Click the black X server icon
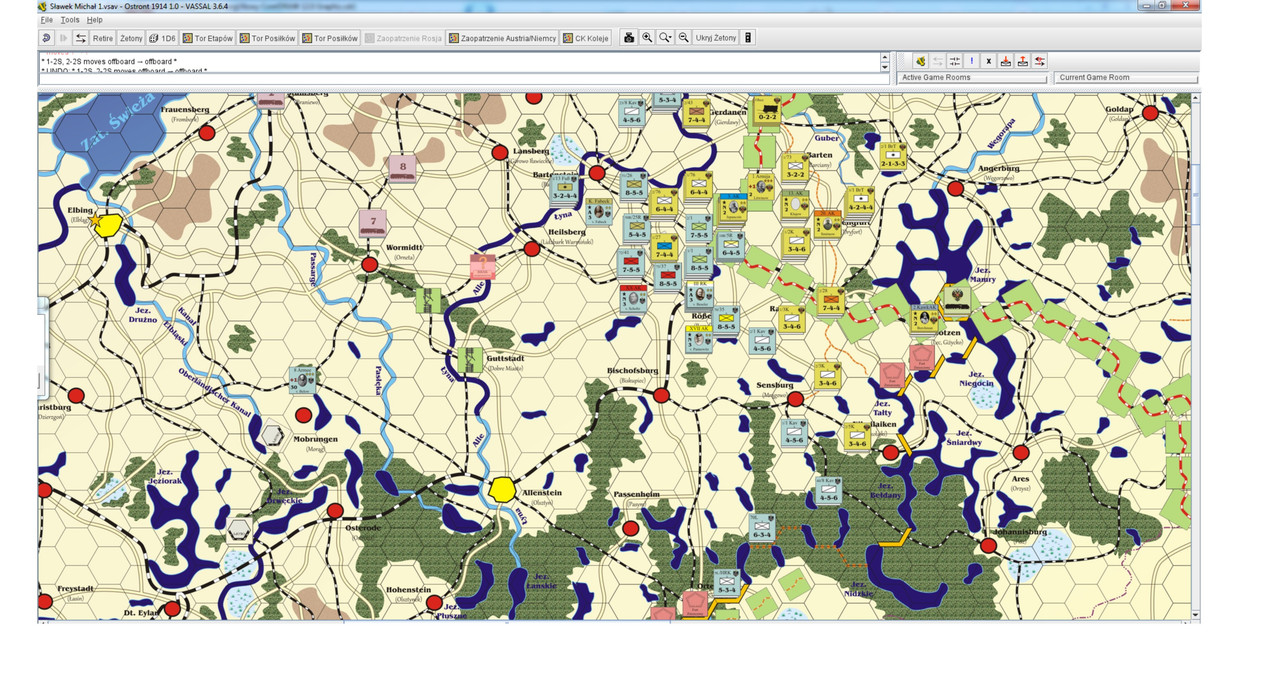This screenshot has height=693, width=1280. coord(989,61)
